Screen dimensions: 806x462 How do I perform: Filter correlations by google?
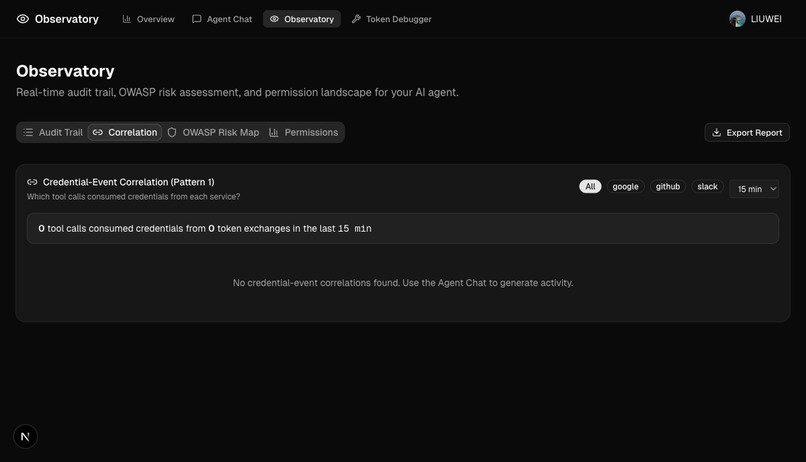coord(626,187)
